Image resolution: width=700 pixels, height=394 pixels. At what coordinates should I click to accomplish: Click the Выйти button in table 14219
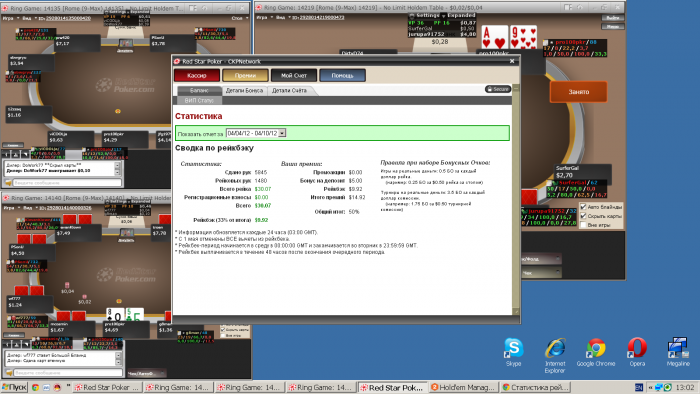[613, 18]
